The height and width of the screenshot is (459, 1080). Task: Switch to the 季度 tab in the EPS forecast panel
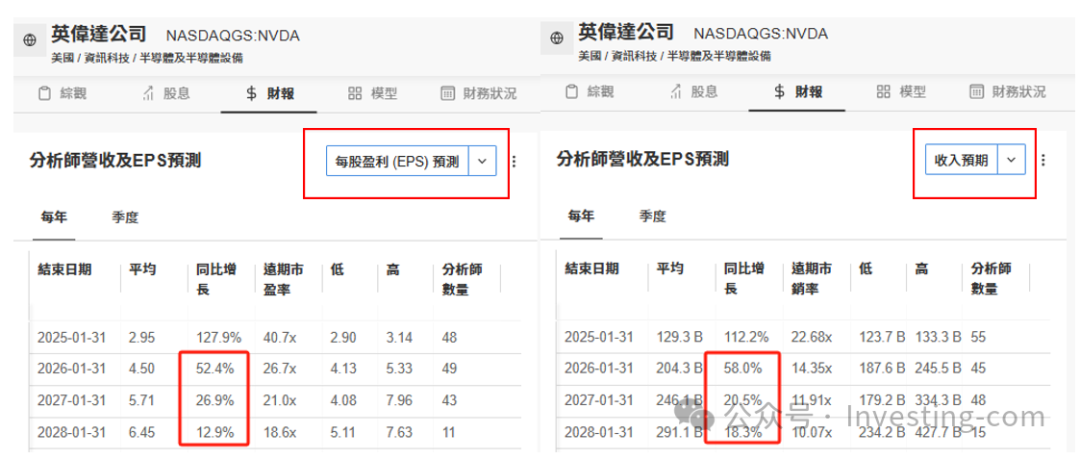(125, 217)
